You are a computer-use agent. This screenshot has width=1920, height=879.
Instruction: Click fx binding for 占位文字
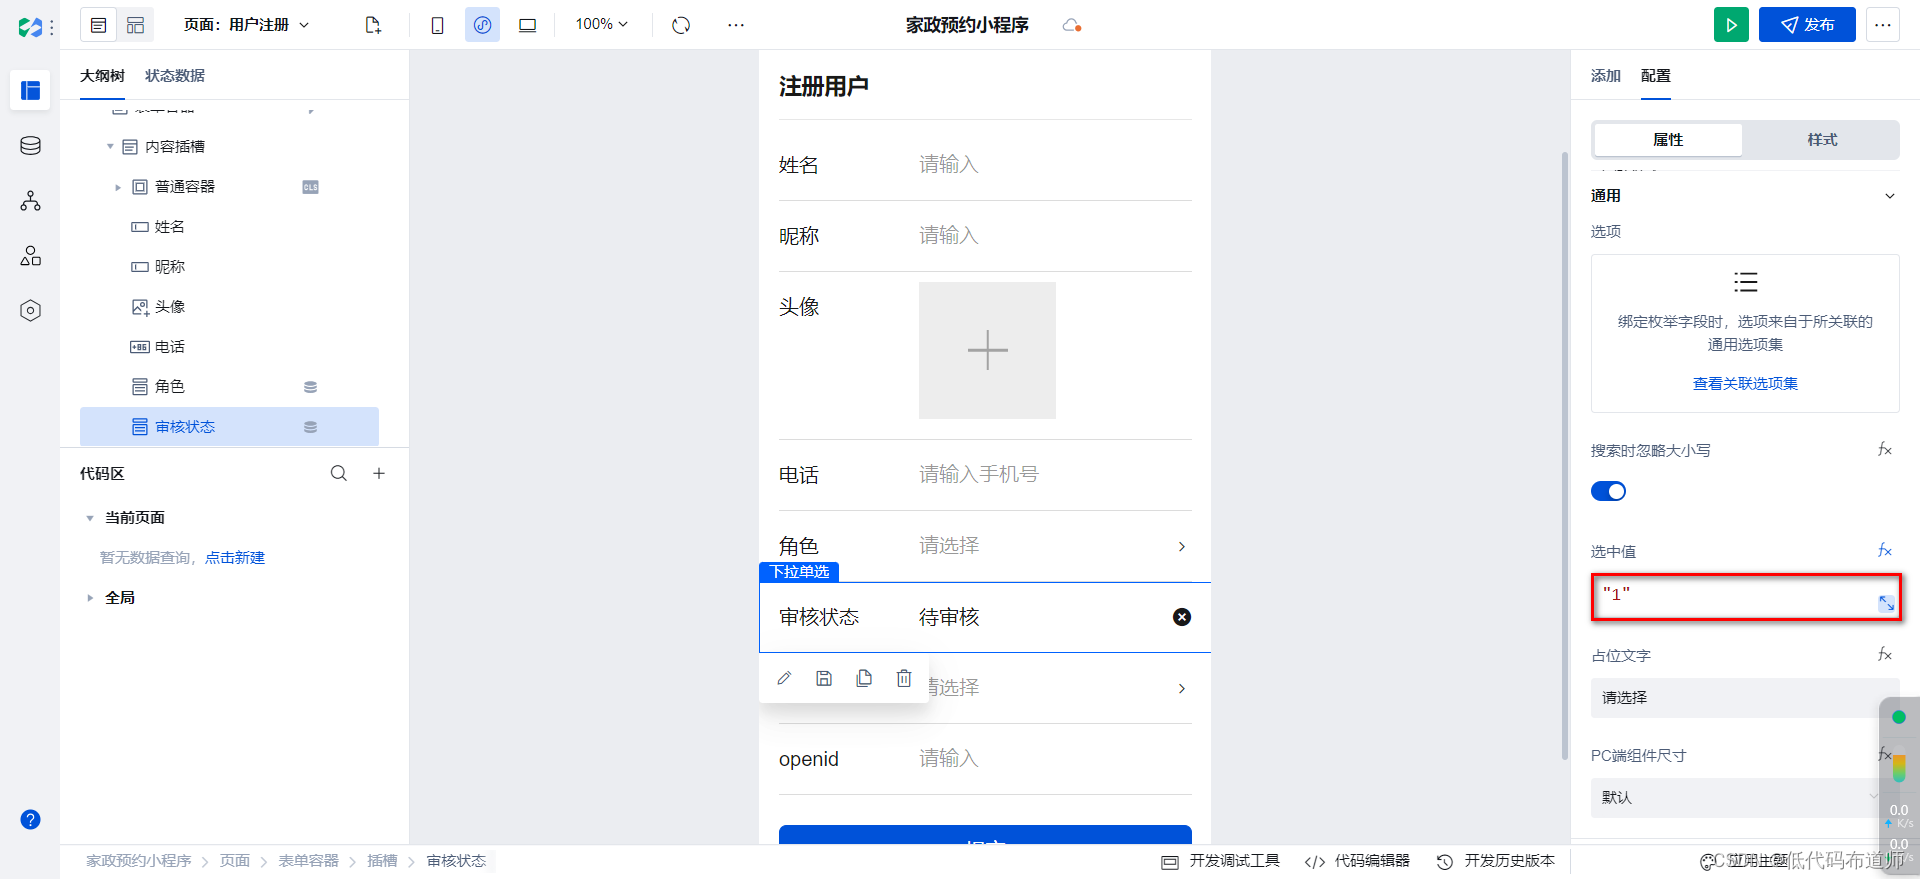pos(1885,654)
